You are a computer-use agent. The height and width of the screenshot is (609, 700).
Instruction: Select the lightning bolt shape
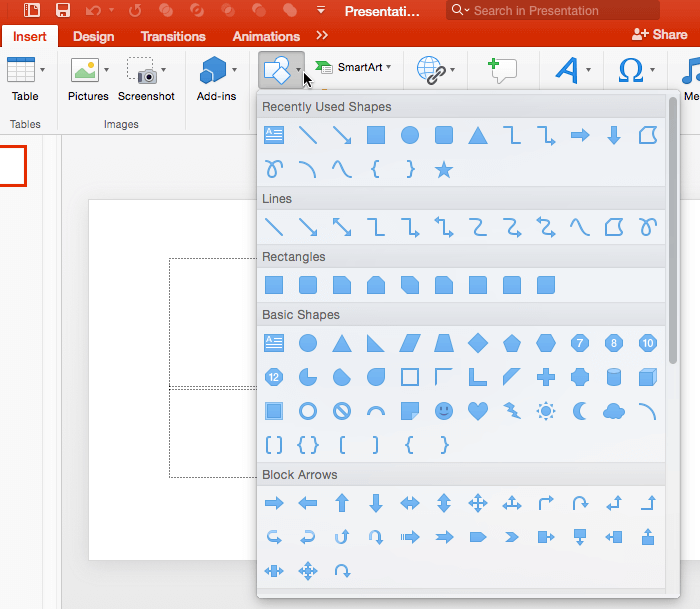512,411
